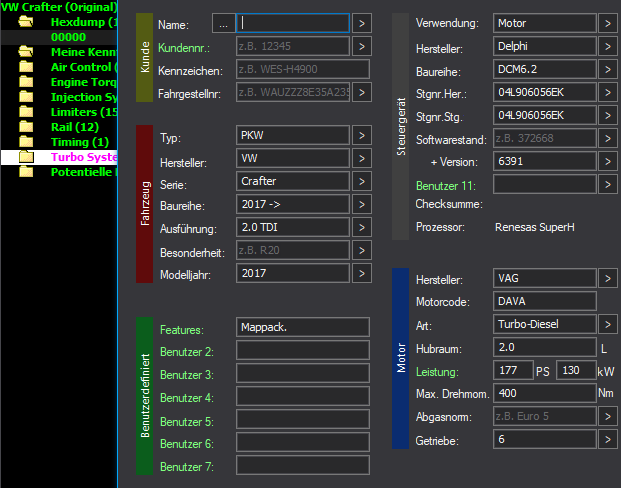Click the Hubraum 2.0 field
The height and width of the screenshot is (488, 621).
[x=545, y=347]
